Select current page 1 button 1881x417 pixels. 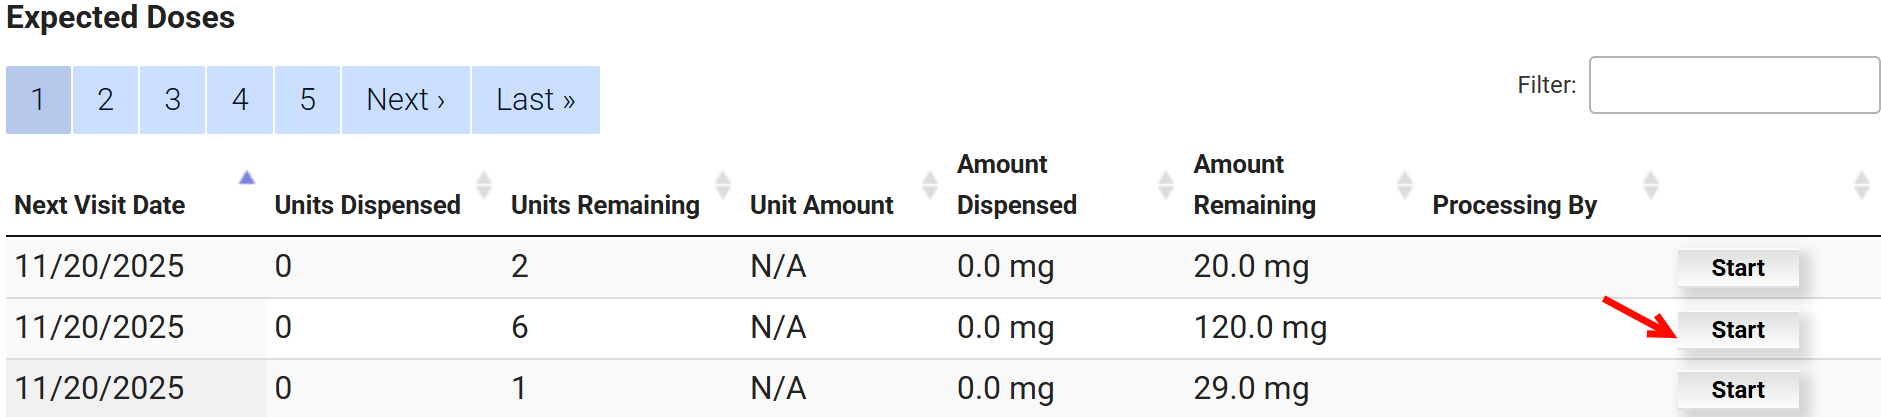point(38,100)
